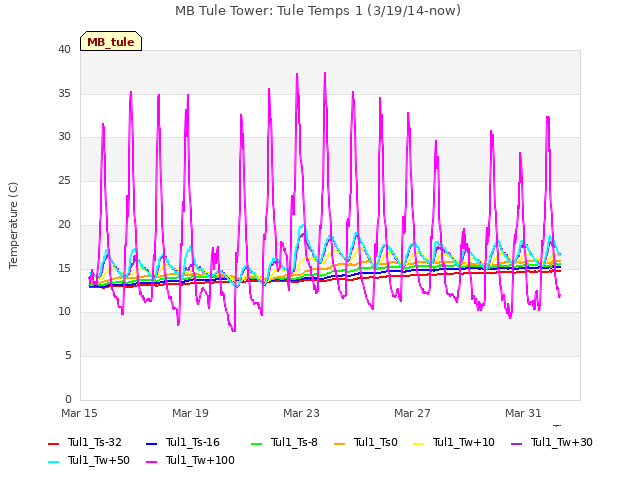
Task: Toggle the Tul1_Ts0 legend label
Action: [x=376, y=442]
